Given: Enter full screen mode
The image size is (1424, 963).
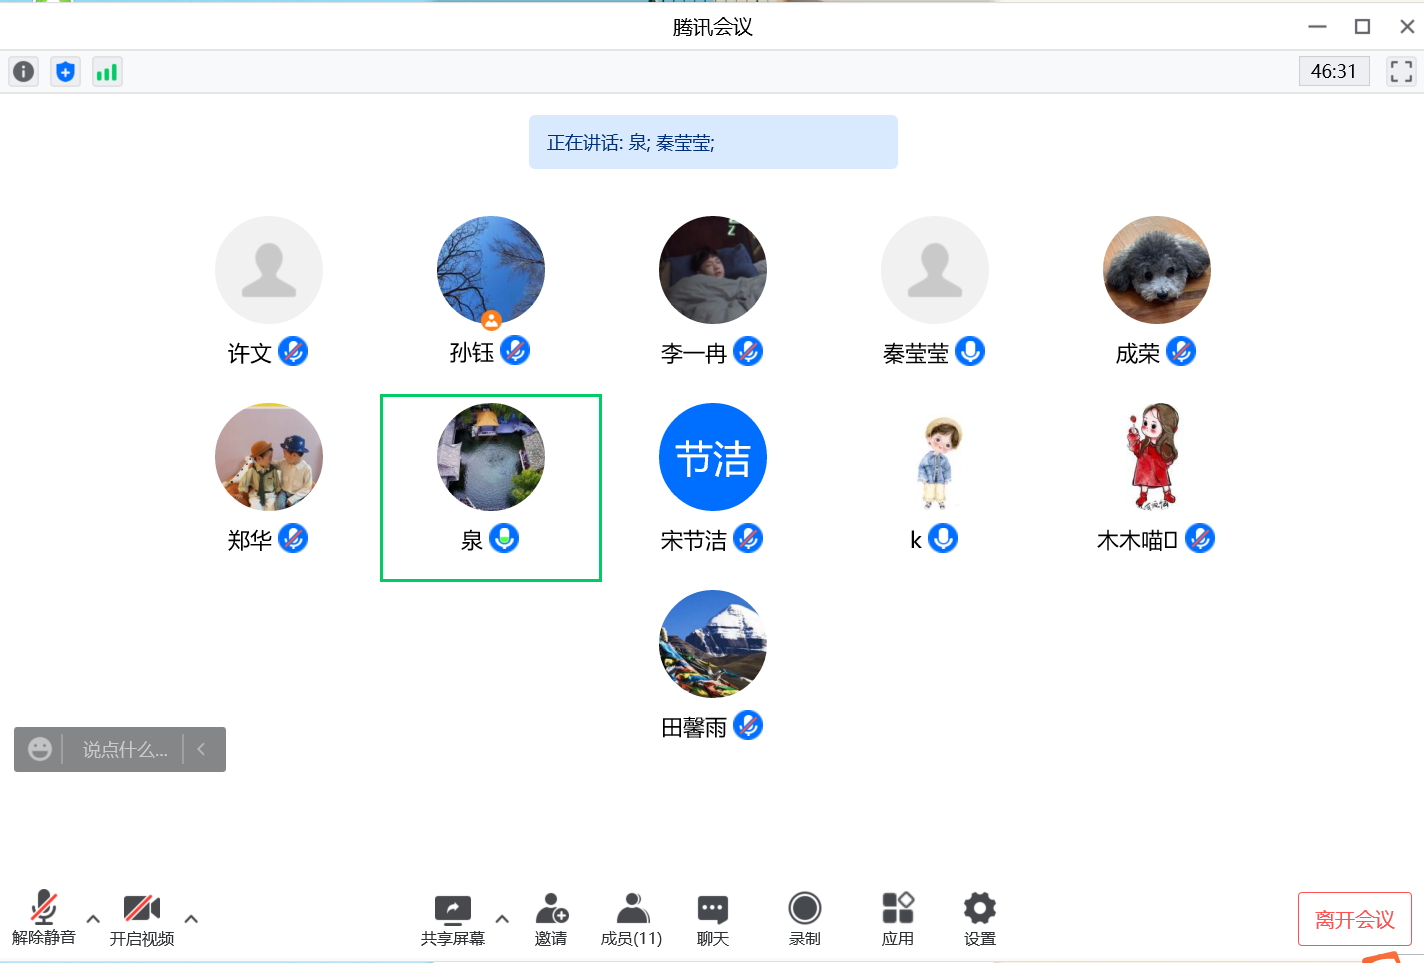Looking at the screenshot, I should [1401, 71].
